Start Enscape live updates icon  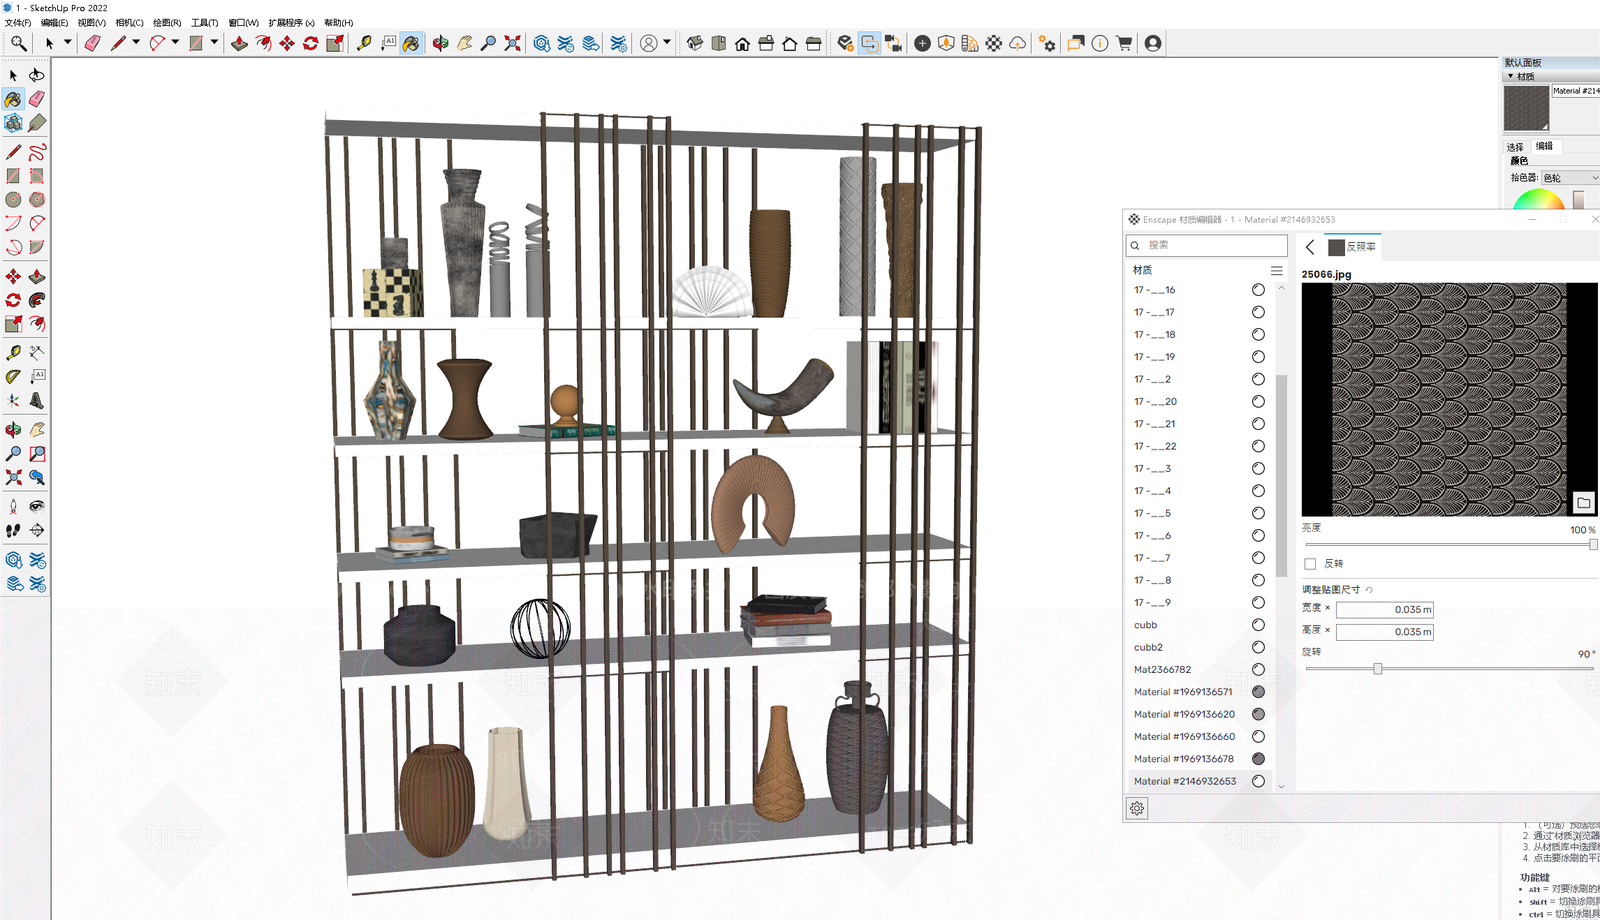tap(869, 43)
